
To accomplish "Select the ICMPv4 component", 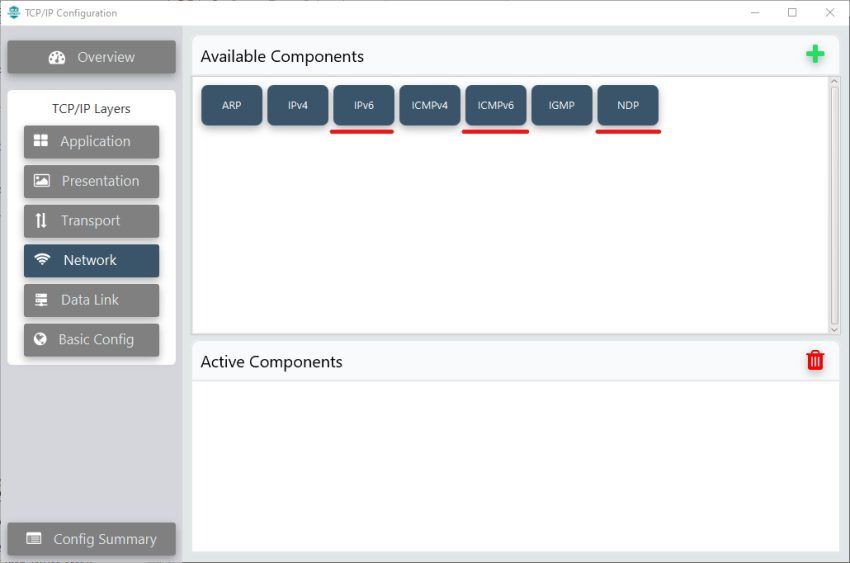I will click(430, 105).
